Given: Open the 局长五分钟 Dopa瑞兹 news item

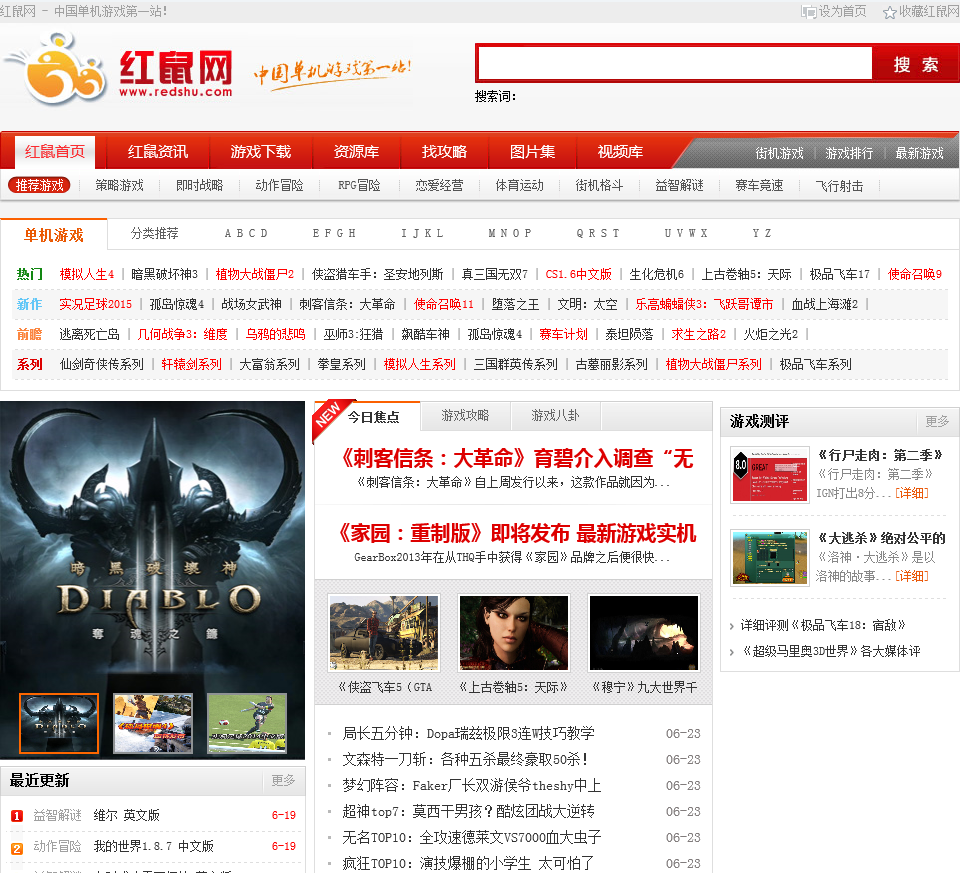Looking at the screenshot, I should 468,733.
